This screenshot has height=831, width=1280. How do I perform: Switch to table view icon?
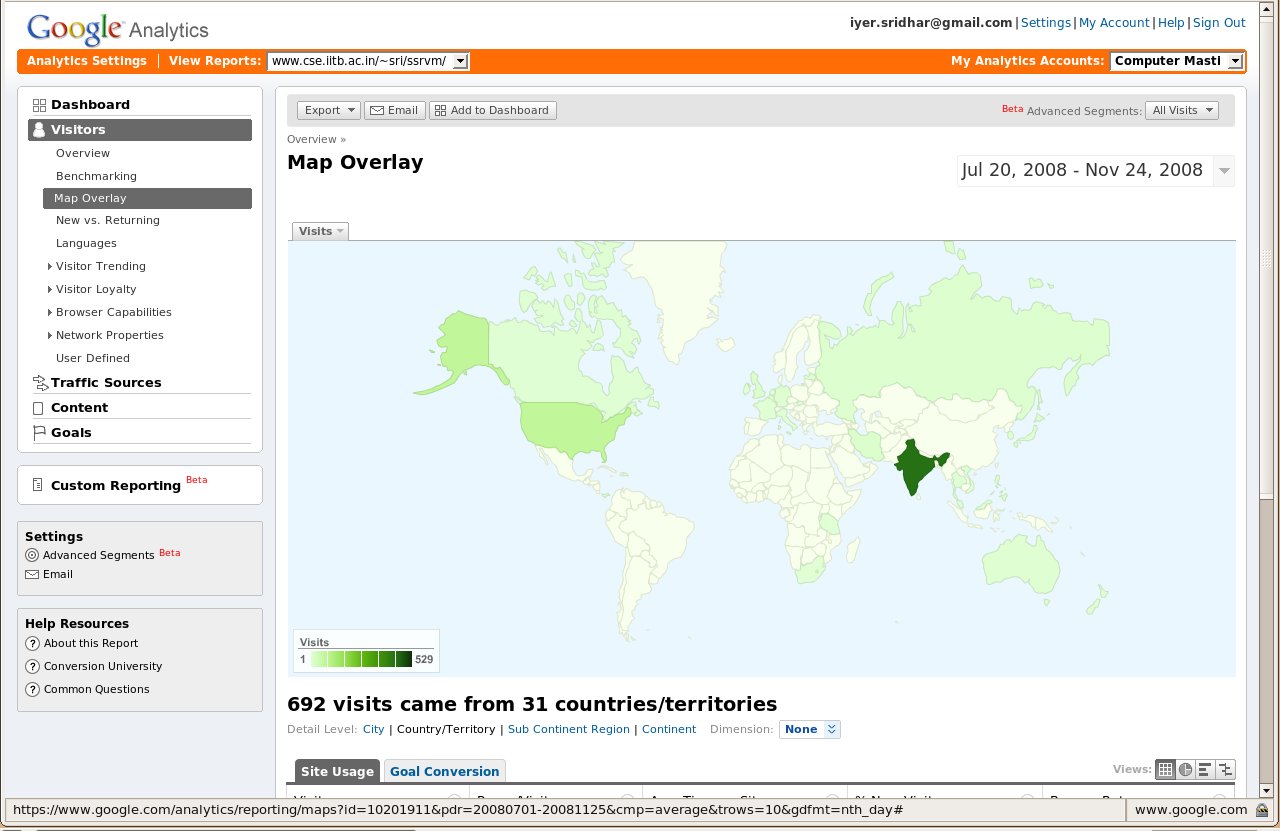click(x=1165, y=769)
